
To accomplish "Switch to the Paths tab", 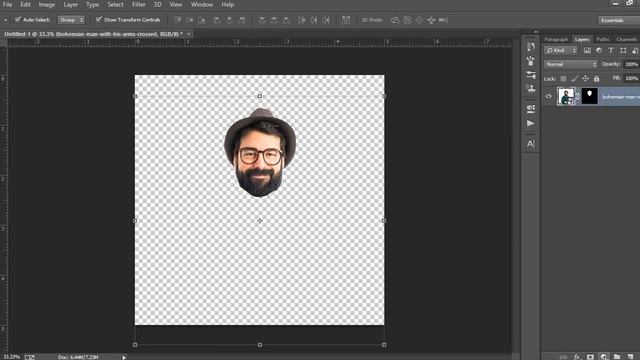I will [602, 39].
